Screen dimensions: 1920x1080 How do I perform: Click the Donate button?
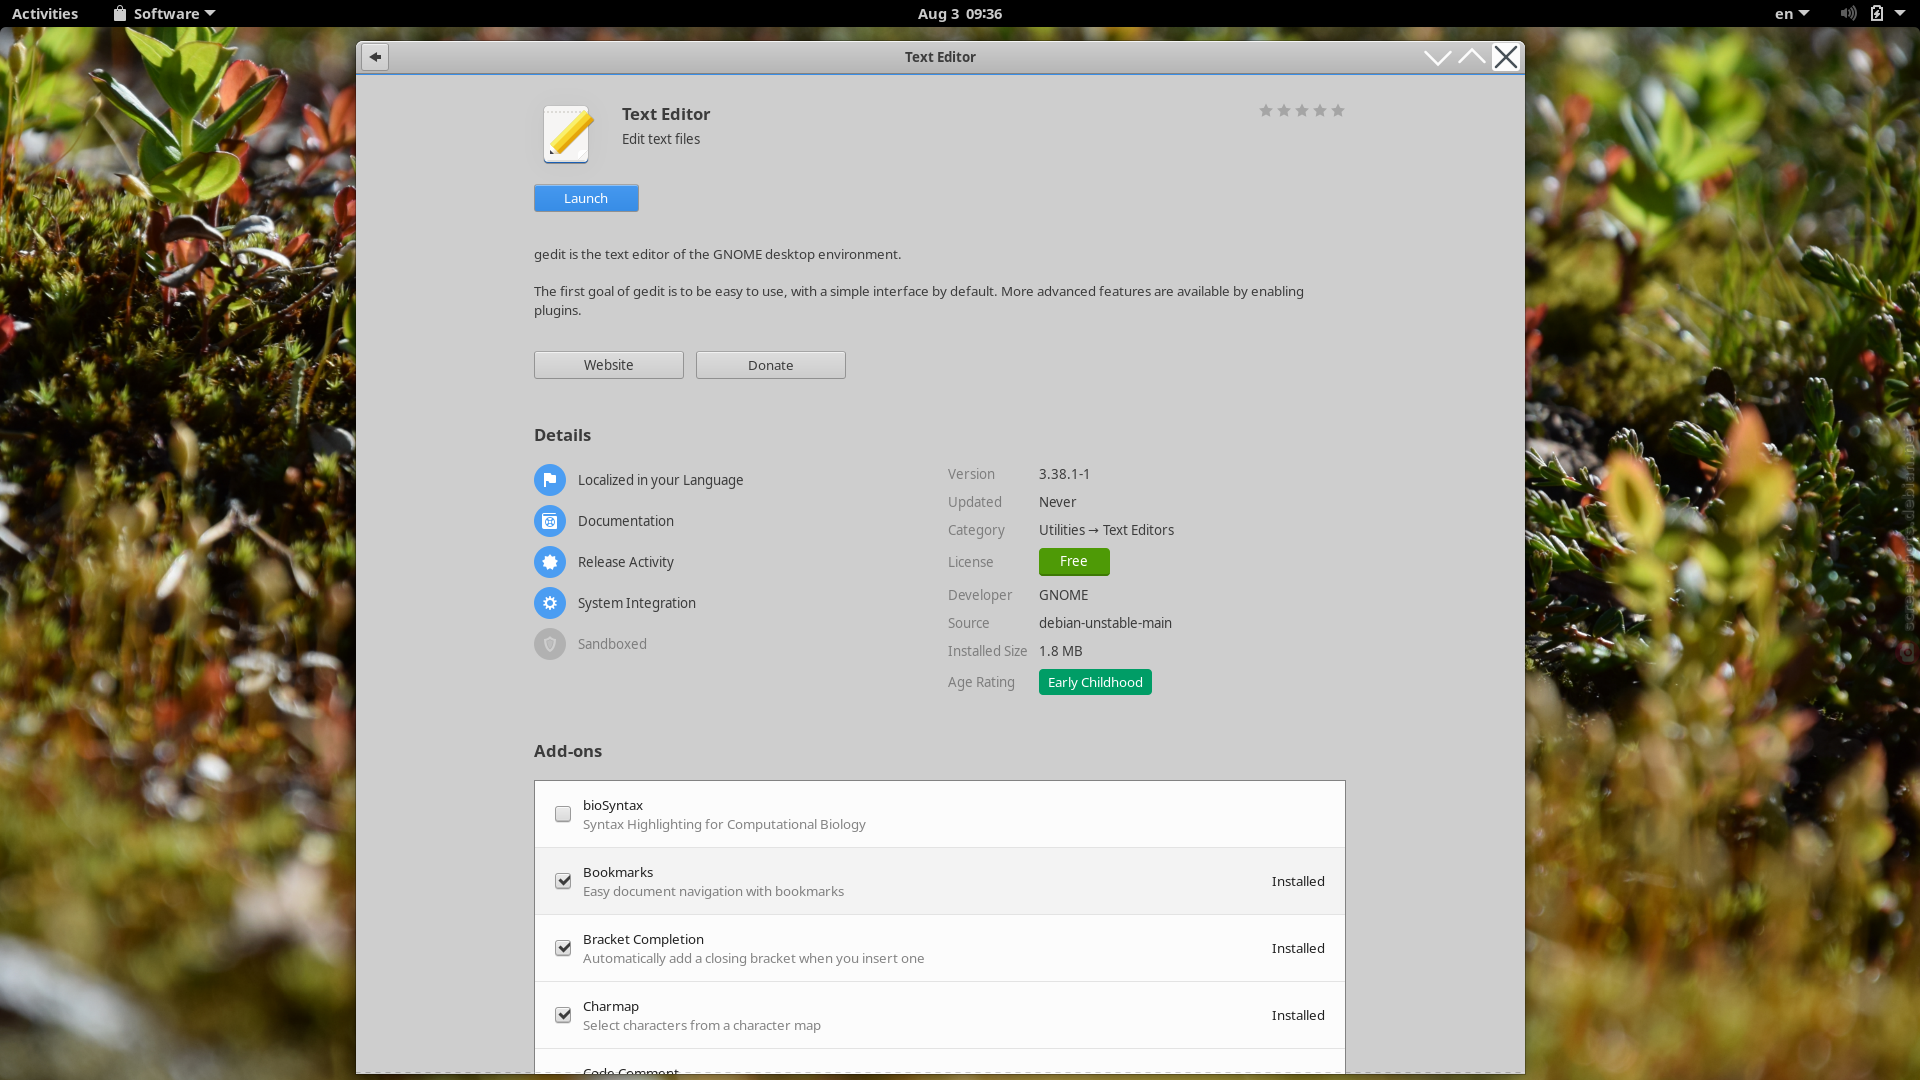point(771,365)
